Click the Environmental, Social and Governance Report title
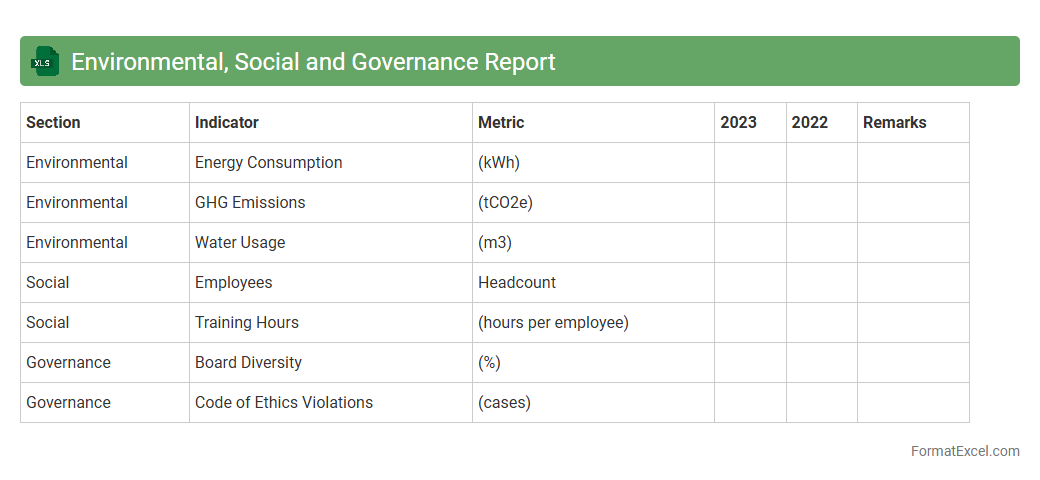Image resolution: width=1040 pixels, height=480 pixels. (313, 61)
